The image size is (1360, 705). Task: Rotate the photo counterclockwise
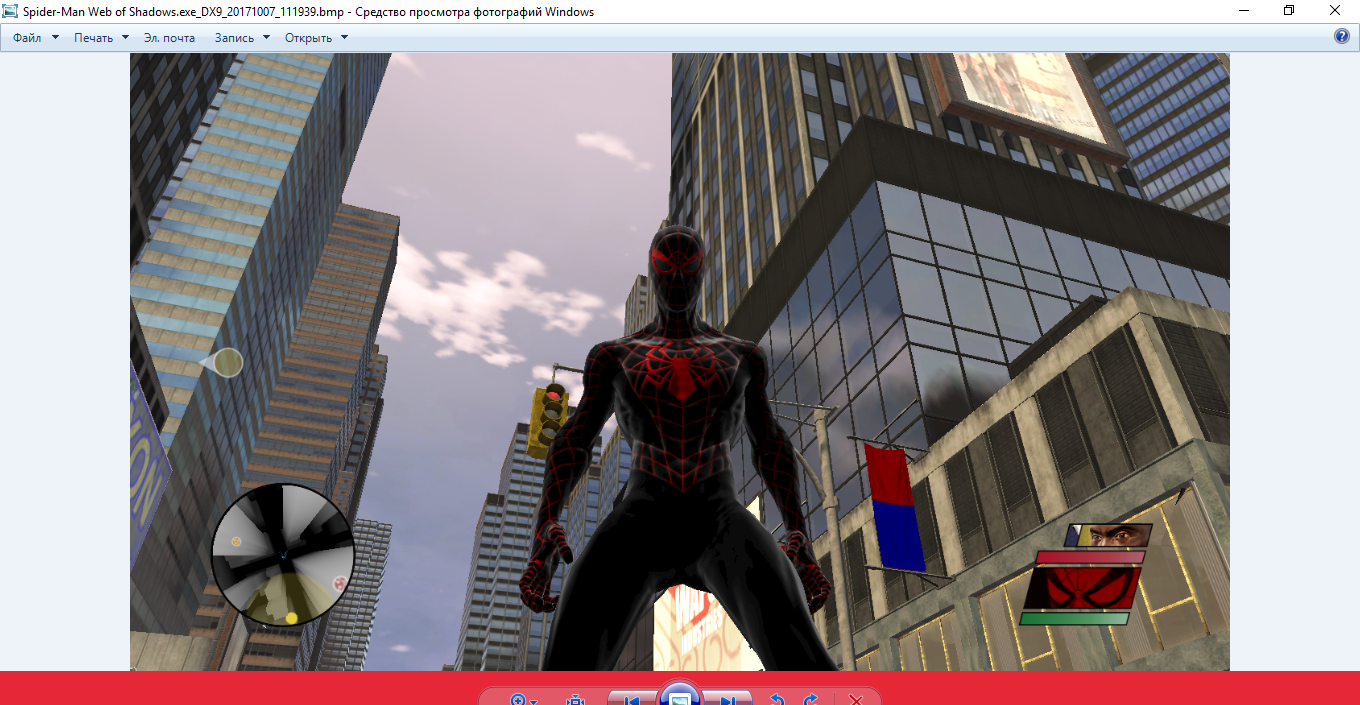[775, 699]
